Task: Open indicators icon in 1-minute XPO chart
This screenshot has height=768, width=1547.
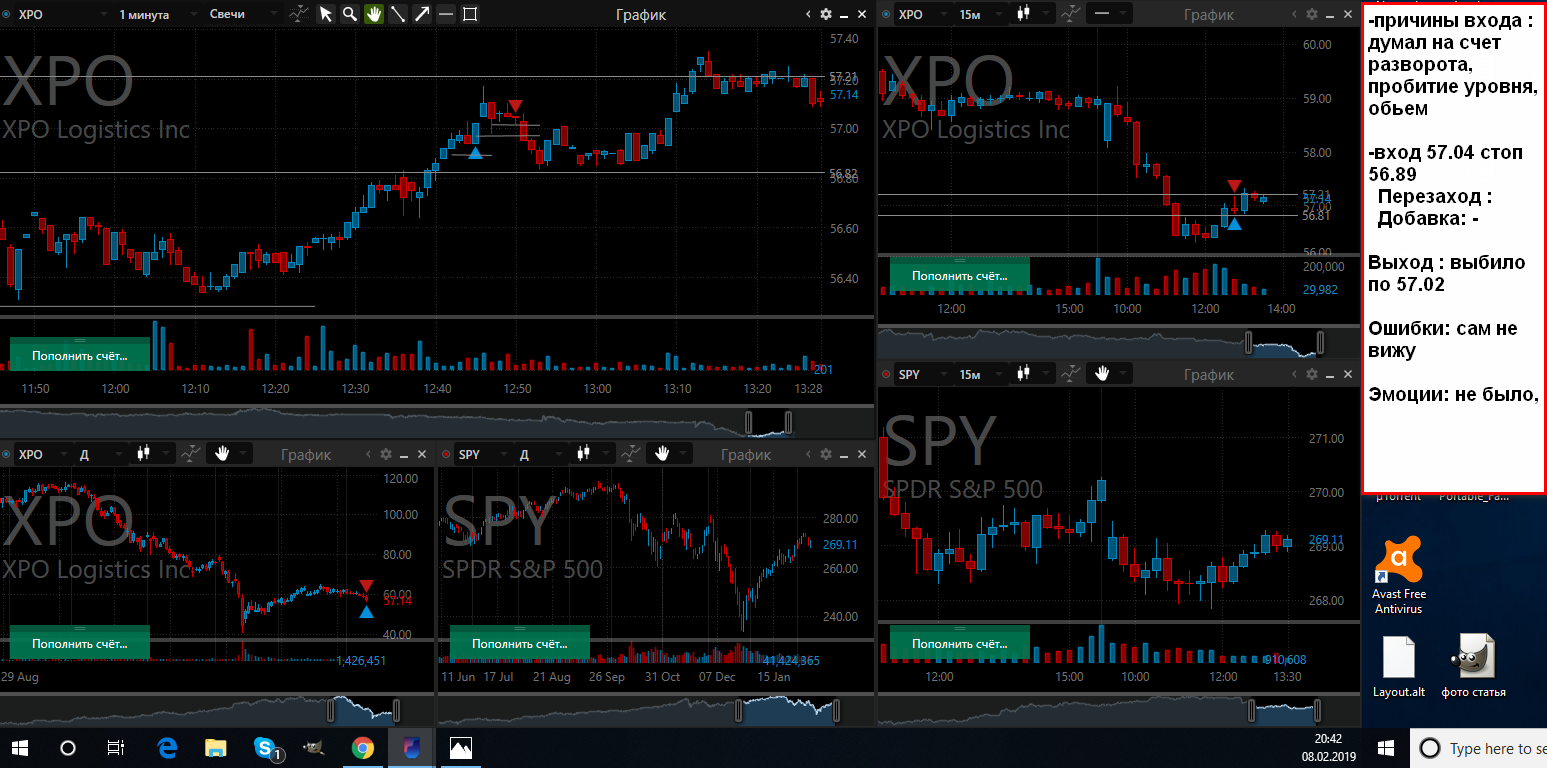Action: tap(299, 14)
